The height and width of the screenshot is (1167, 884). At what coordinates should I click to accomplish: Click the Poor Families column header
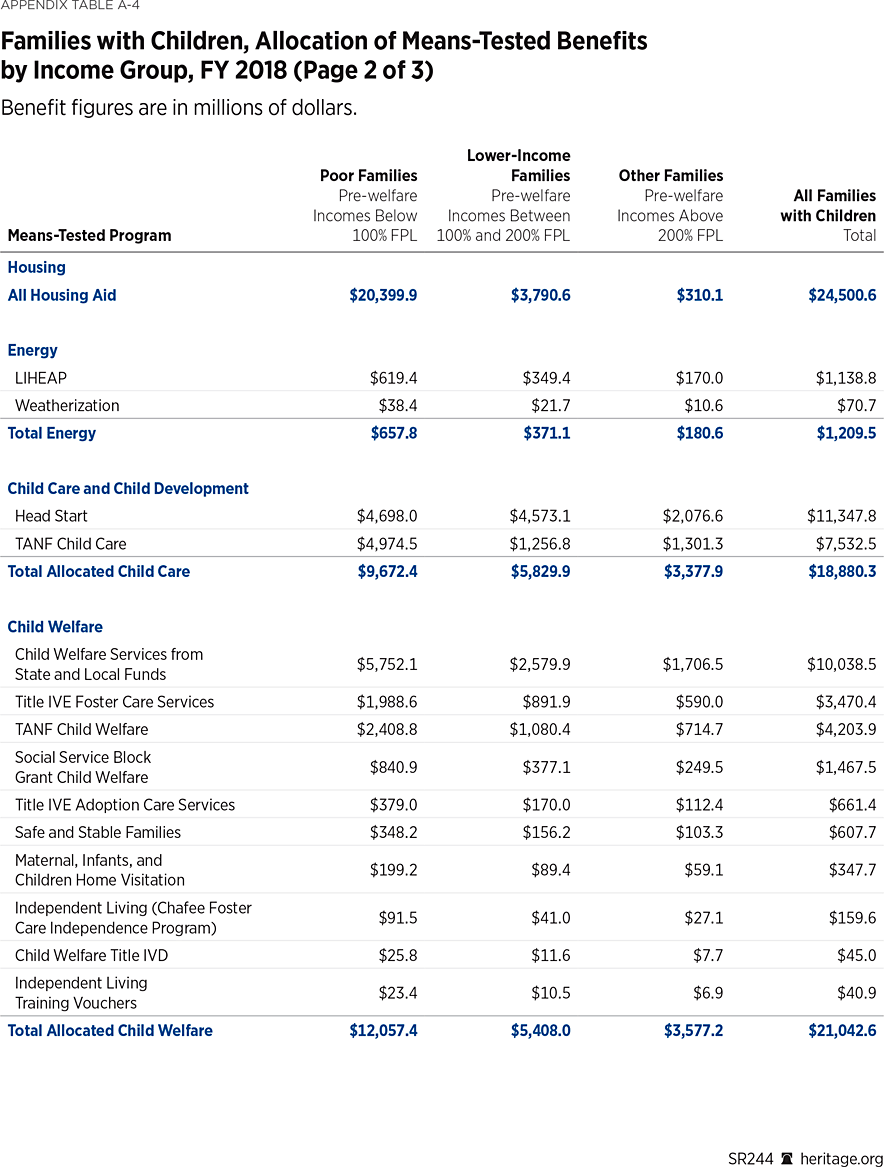point(369,175)
